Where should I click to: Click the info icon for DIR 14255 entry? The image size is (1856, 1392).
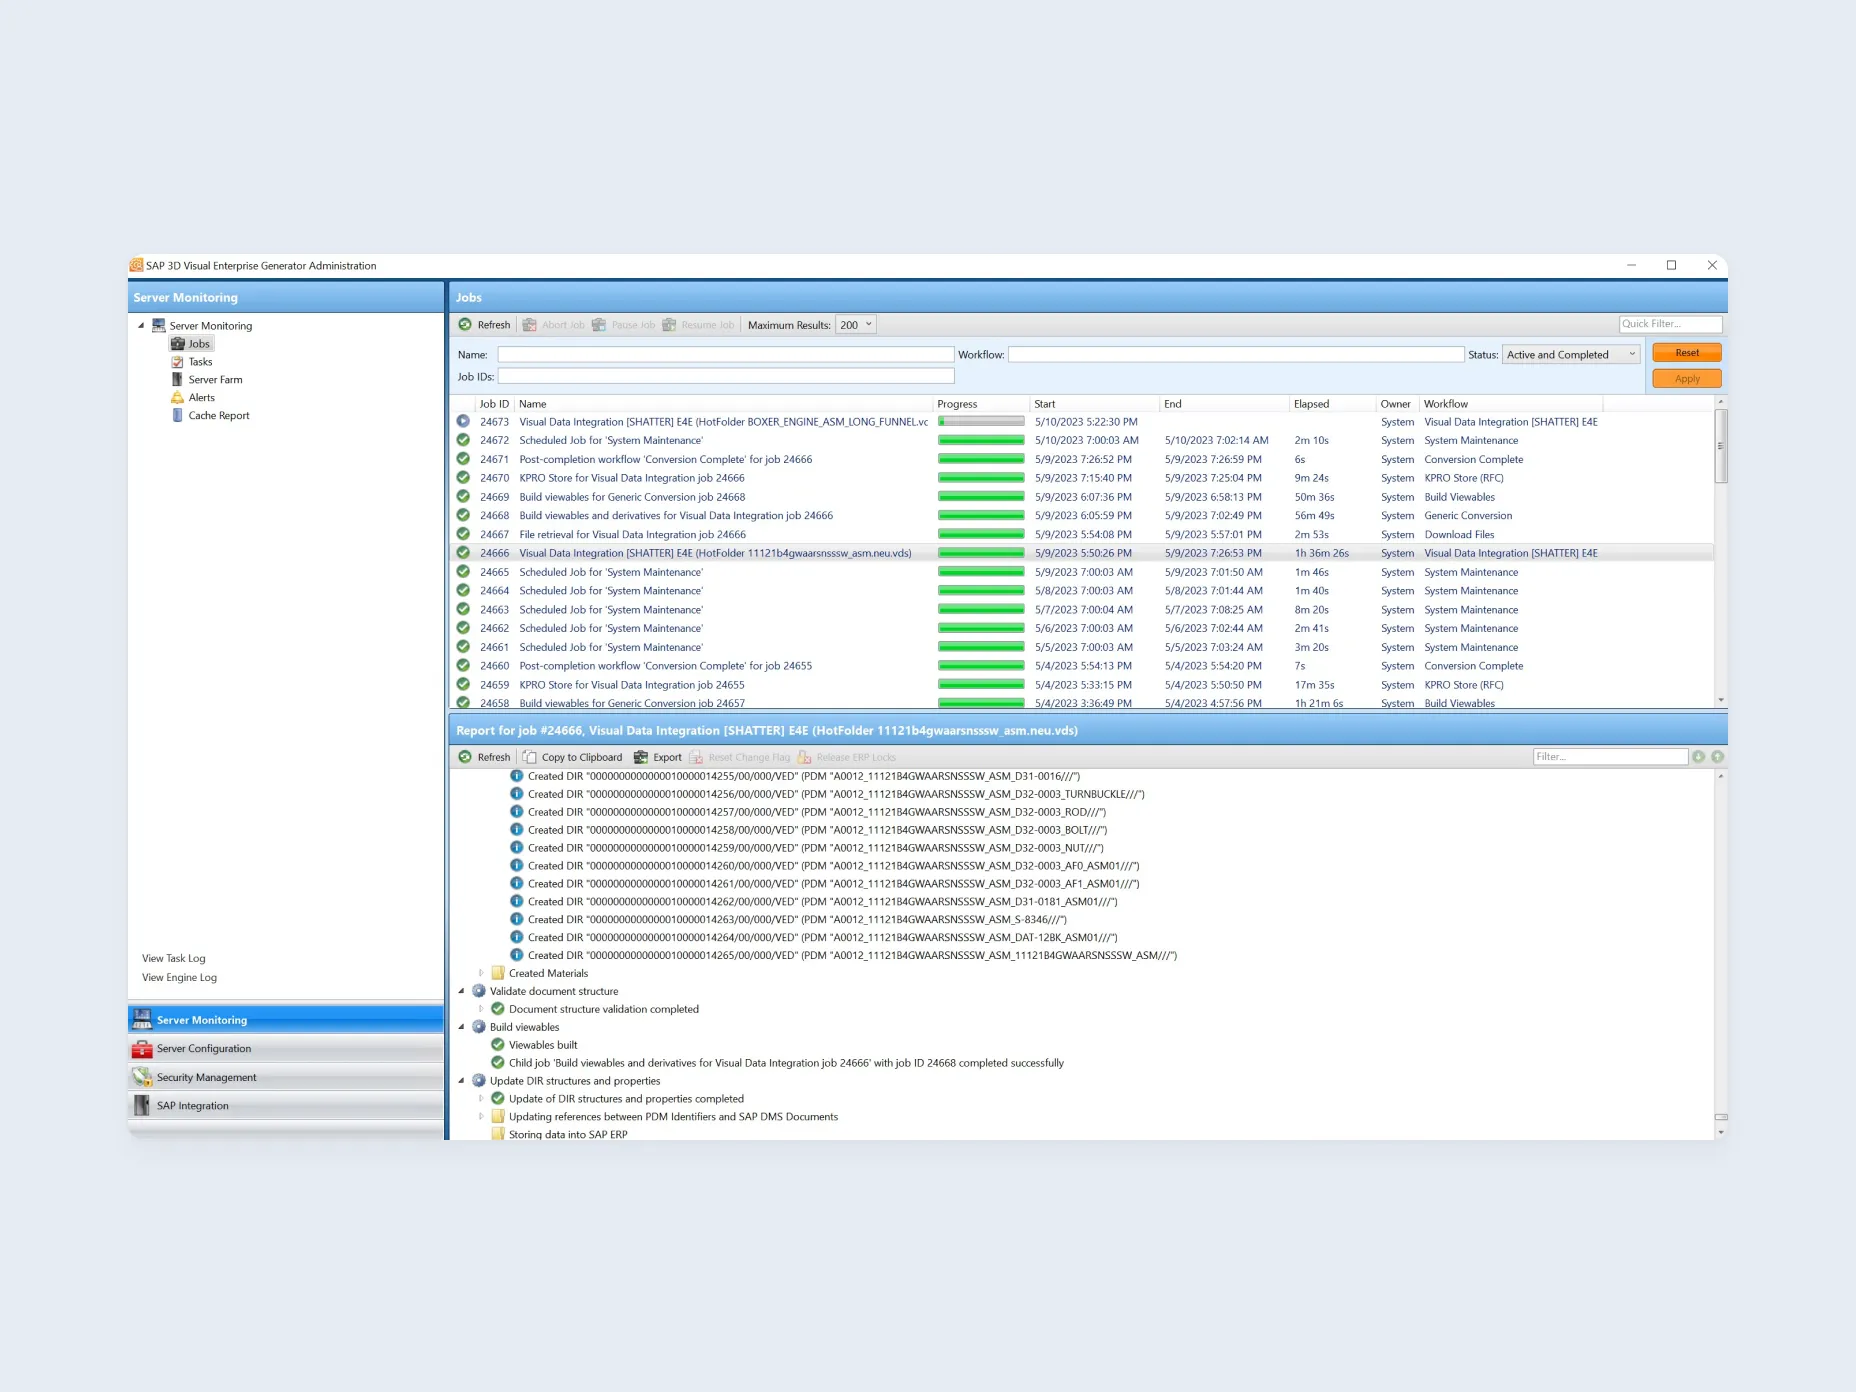517,776
